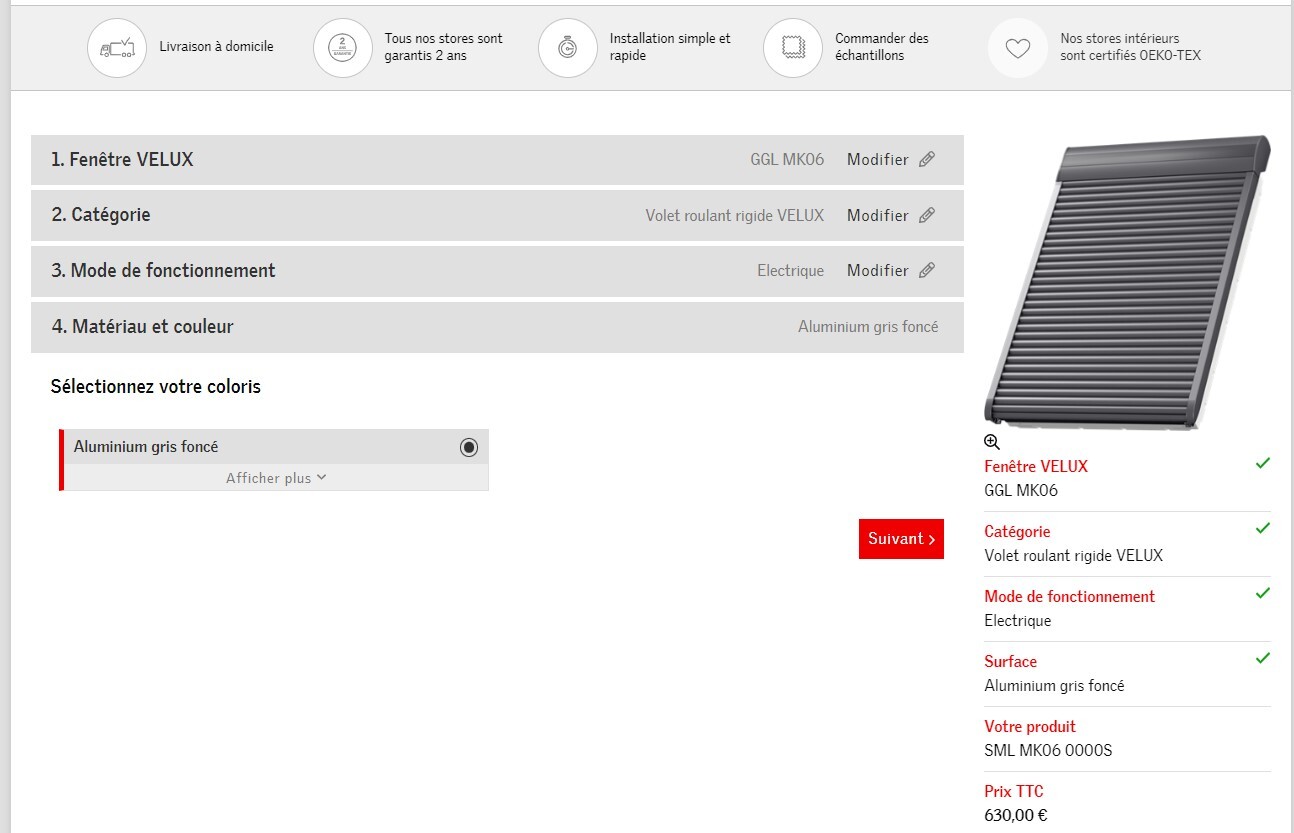Screen dimensions: 1294x833
Task: Click the OEKO-TEX heart icon
Action: coord(1018,48)
